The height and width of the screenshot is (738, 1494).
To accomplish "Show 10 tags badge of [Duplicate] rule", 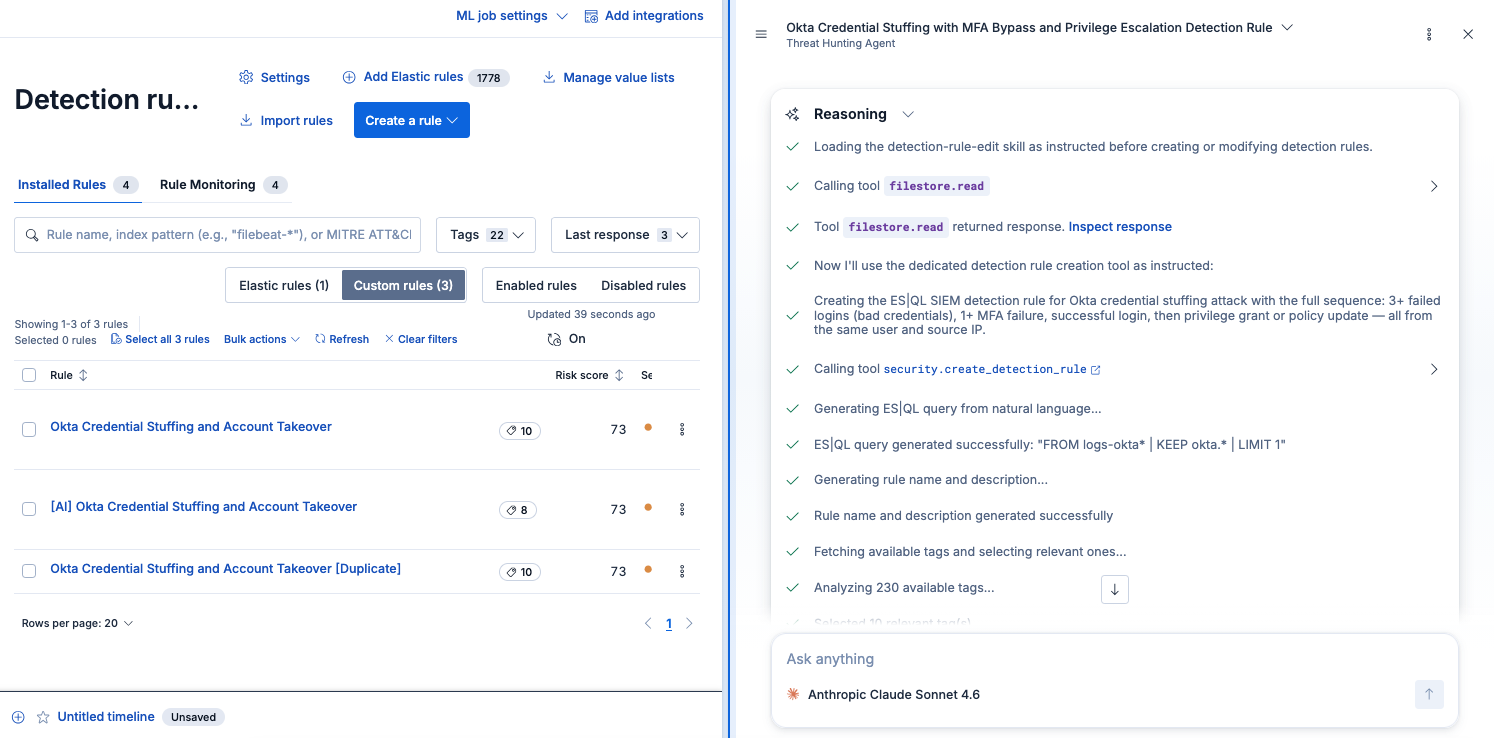I will [x=520, y=572].
